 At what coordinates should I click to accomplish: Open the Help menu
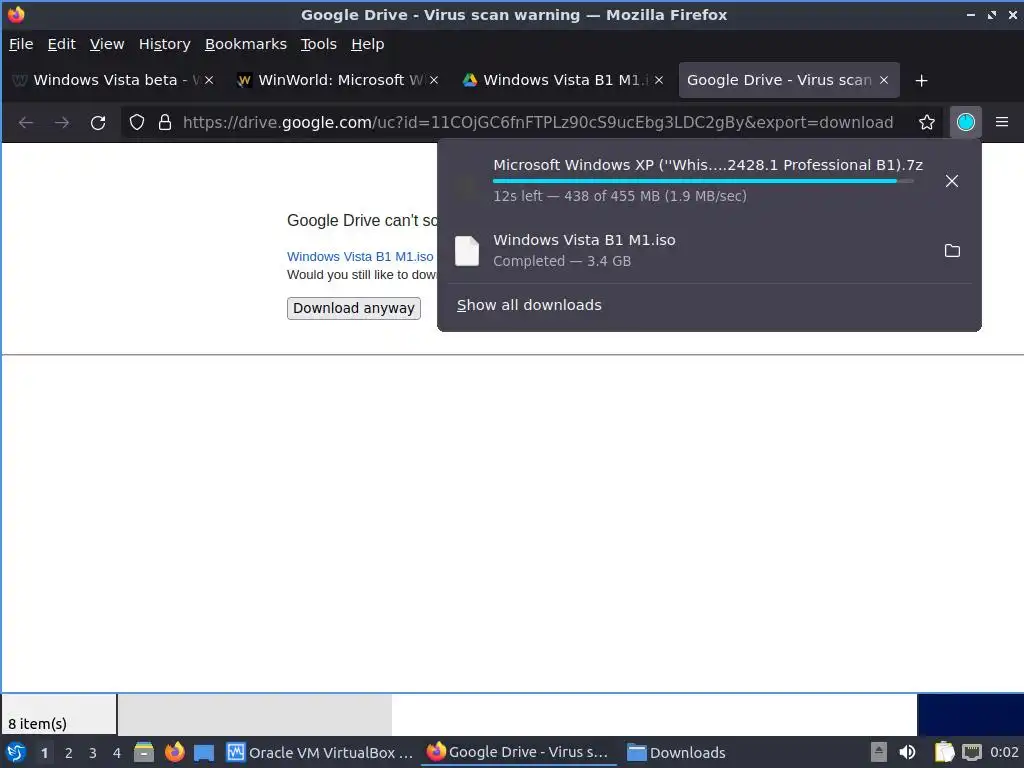point(368,44)
